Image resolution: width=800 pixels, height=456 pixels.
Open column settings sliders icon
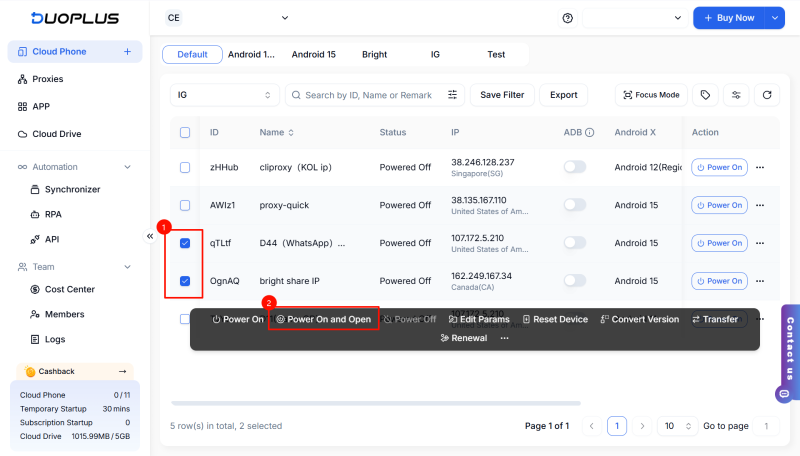pos(736,95)
